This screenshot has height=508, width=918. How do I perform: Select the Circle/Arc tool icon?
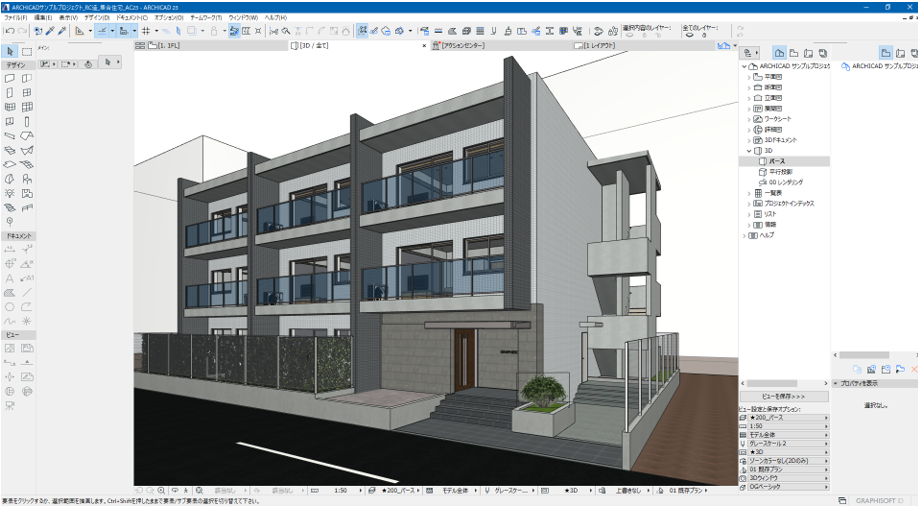coord(10,307)
